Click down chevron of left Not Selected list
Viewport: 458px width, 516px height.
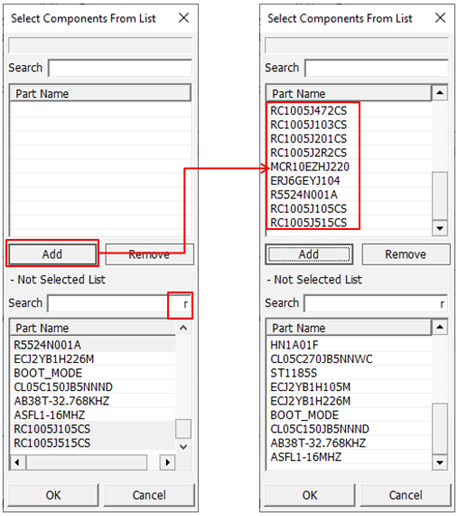[183, 447]
